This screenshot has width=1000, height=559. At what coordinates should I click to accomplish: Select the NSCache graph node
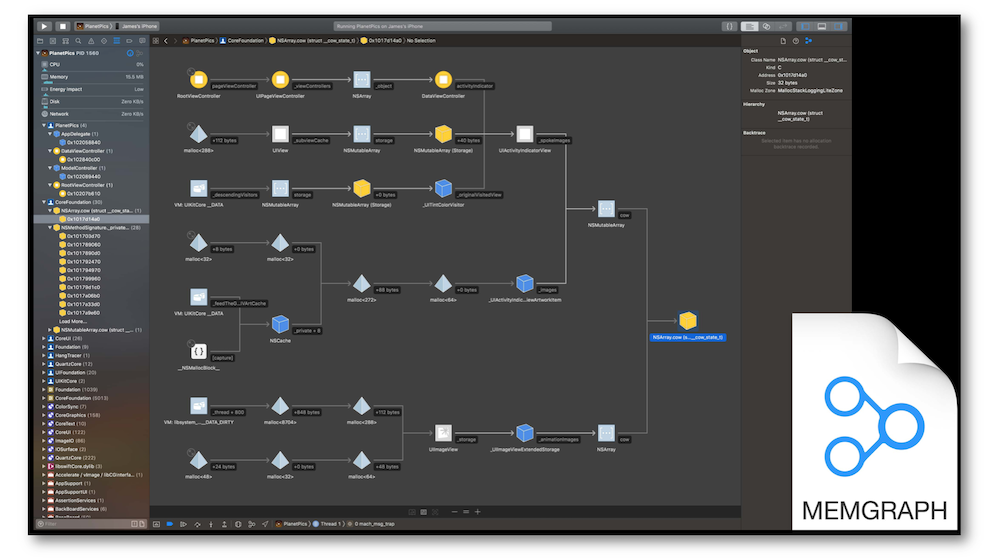tap(280, 324)
